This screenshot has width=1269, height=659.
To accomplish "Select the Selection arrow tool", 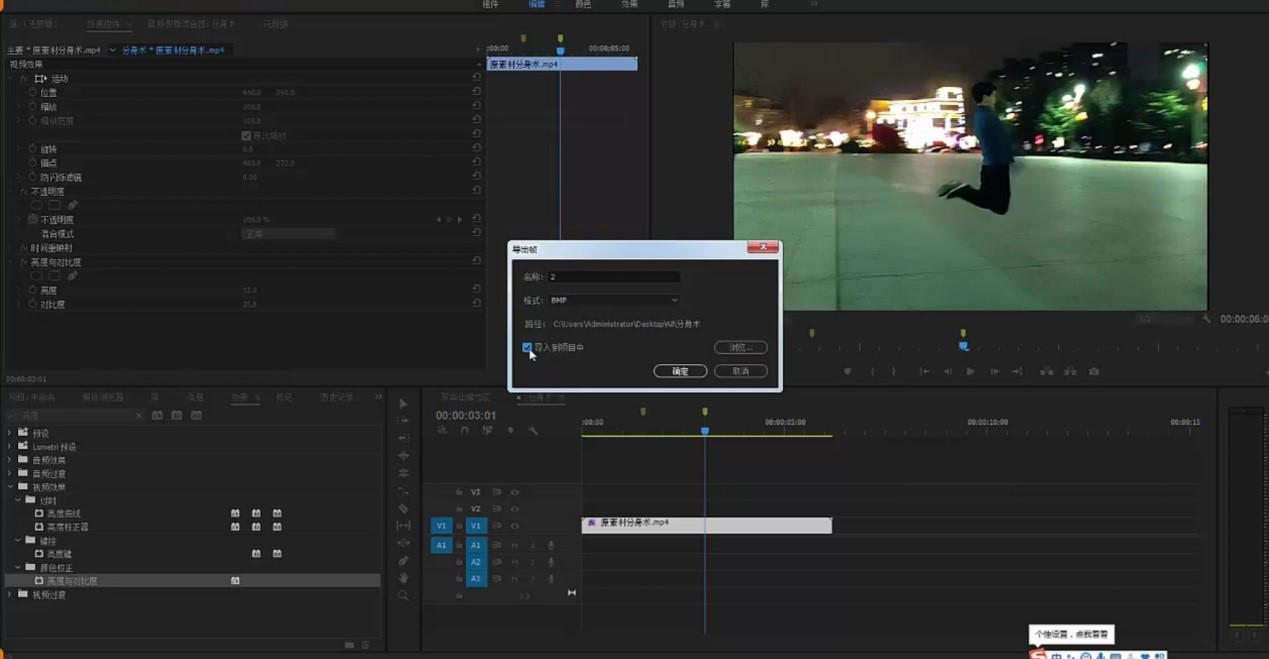I will click(x=403, y=404).
